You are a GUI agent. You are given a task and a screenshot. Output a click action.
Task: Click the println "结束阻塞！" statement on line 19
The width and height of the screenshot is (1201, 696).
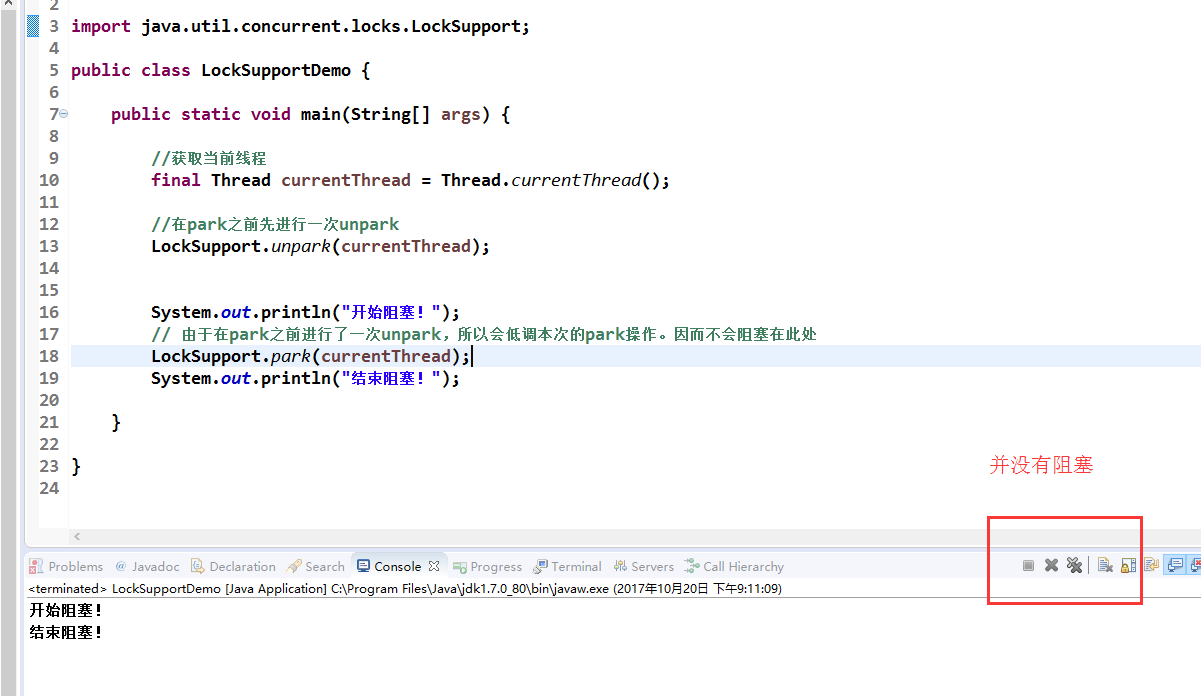(306, 378)
